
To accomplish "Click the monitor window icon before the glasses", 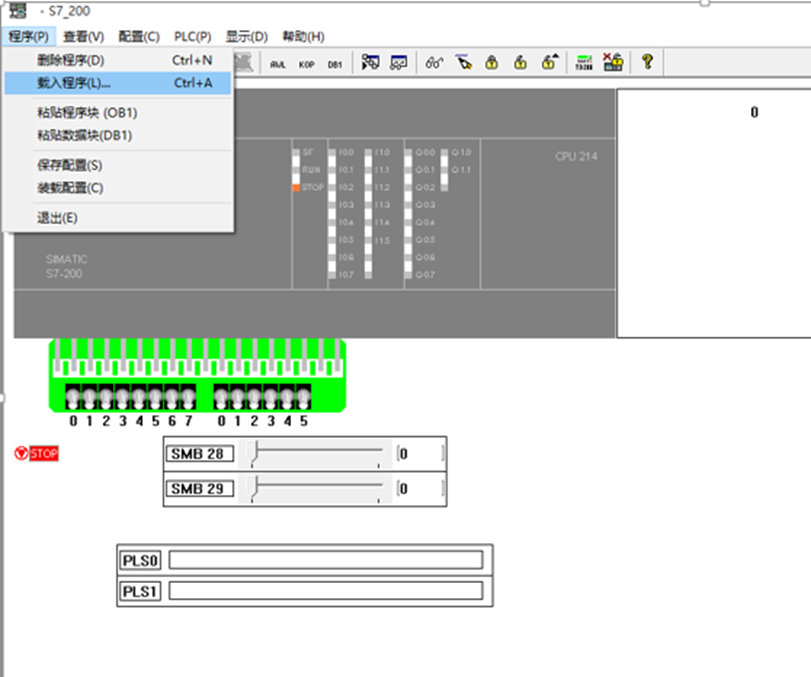I will pos(399,63).
